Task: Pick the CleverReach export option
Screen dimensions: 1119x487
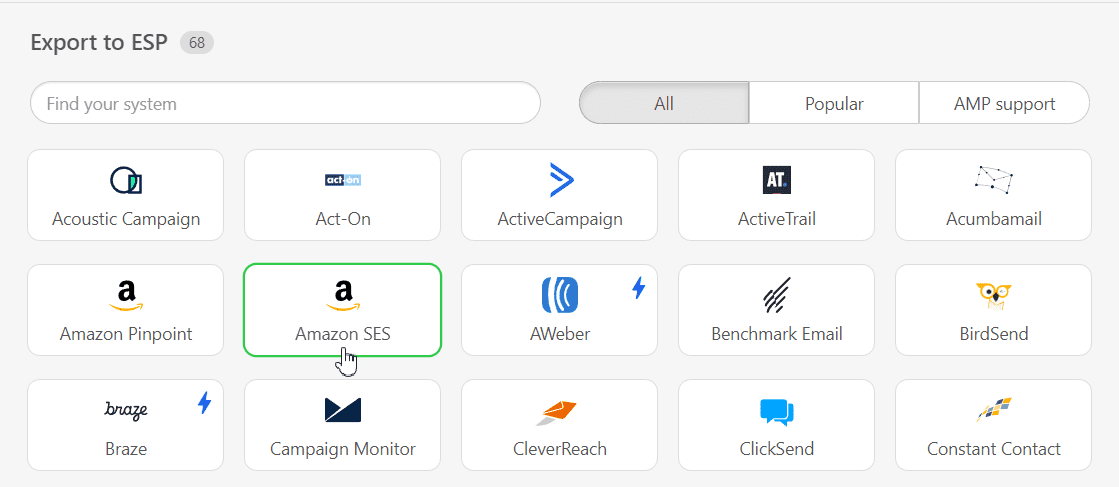Action: coord(560,425)
